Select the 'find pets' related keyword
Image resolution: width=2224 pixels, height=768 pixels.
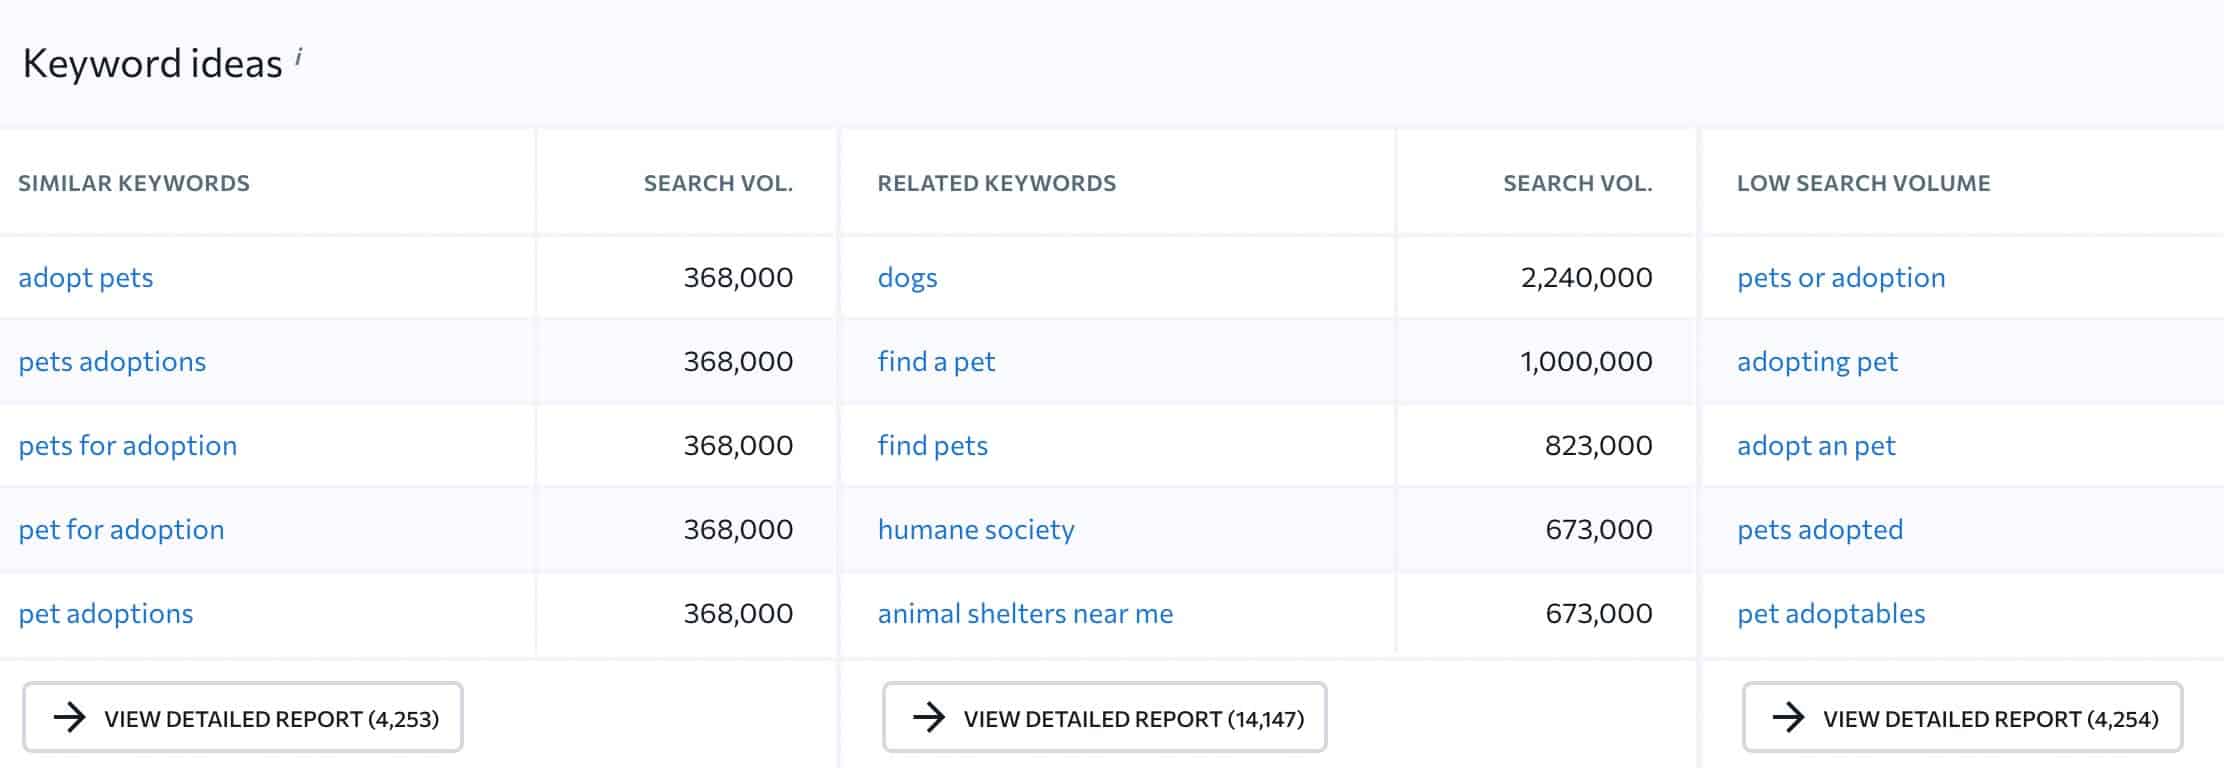click(x=932, y=445)
